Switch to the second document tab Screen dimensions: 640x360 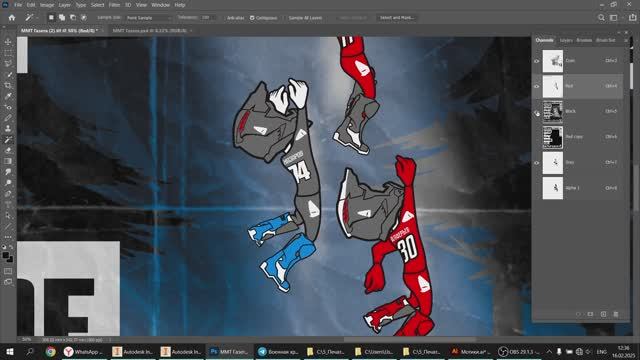150,31
